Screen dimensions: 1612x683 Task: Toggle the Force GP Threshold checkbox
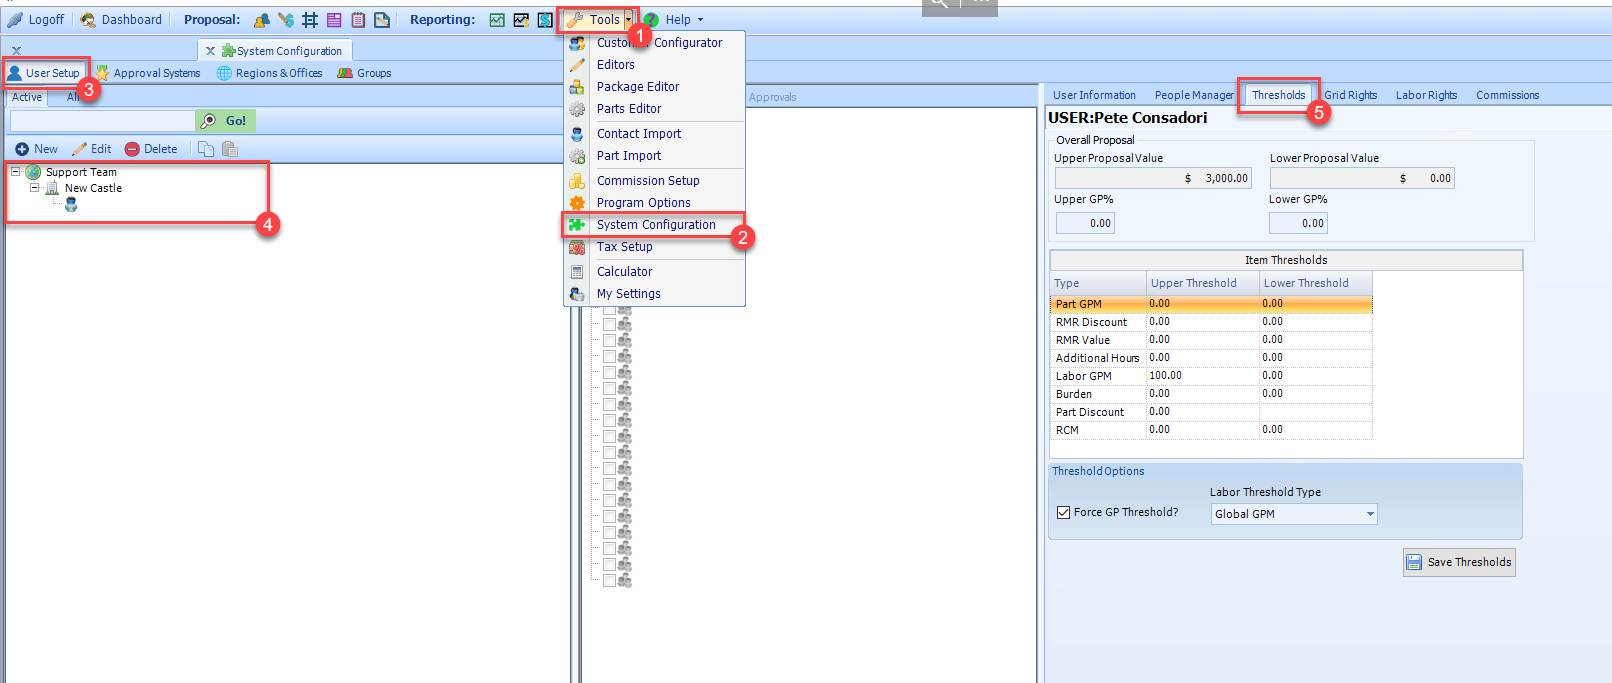tap(1063, 512)
